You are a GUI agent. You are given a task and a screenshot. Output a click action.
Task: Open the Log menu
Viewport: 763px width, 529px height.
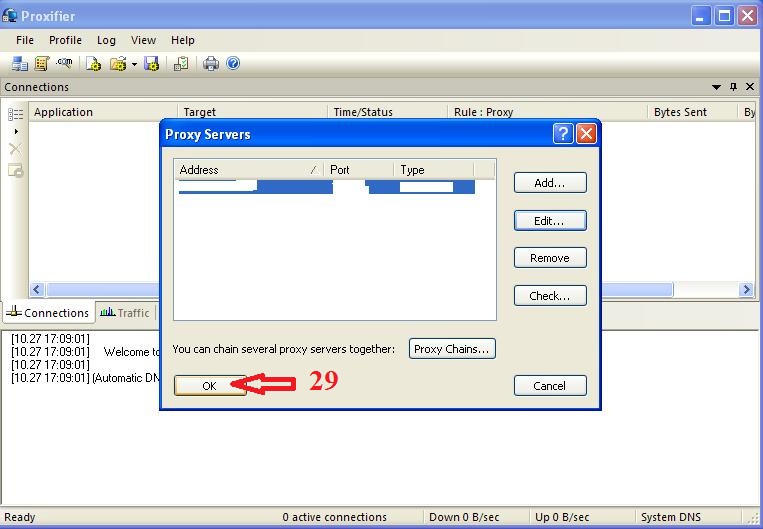(x=106, y=40)
